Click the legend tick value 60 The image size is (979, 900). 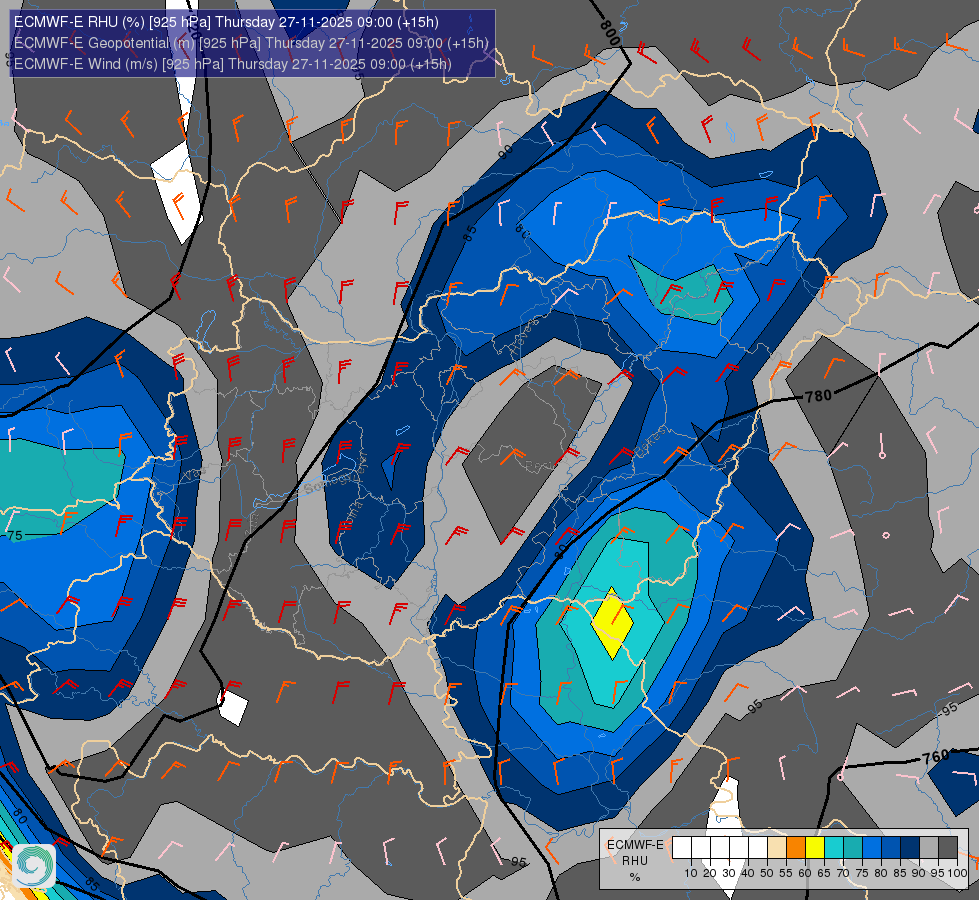coord(805,873)
